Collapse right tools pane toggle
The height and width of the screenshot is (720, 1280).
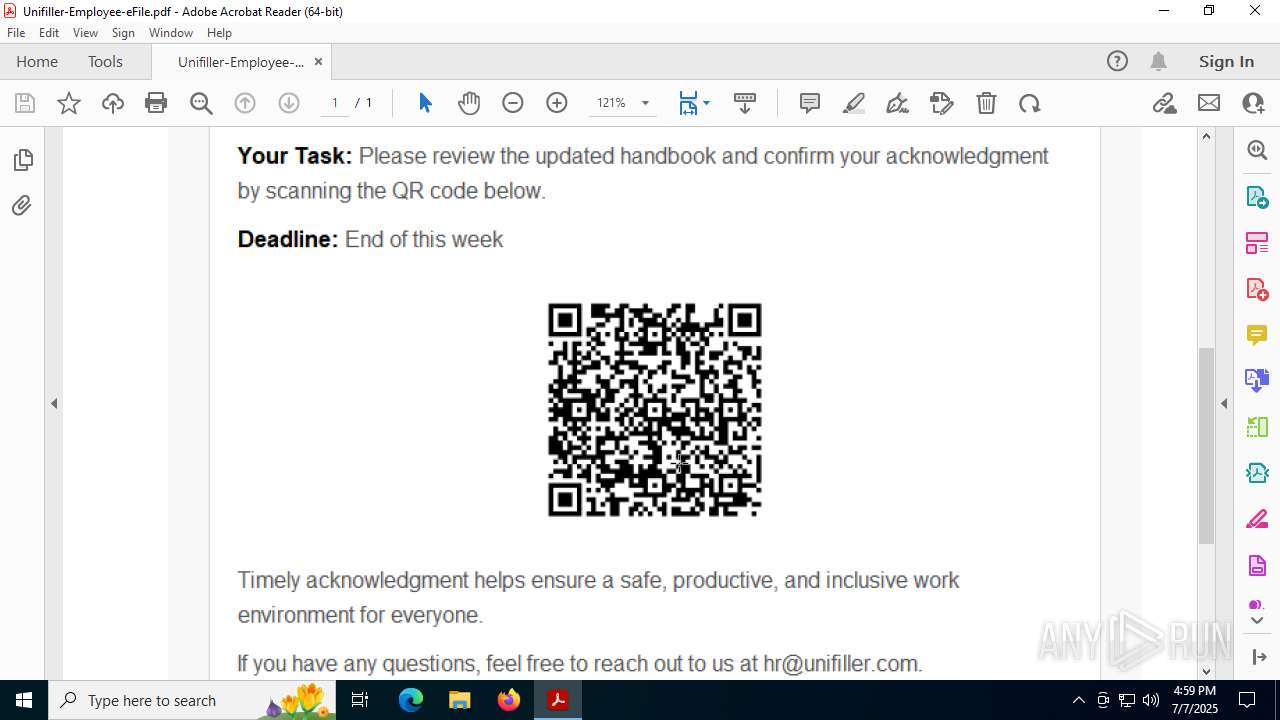point(1257,657)
